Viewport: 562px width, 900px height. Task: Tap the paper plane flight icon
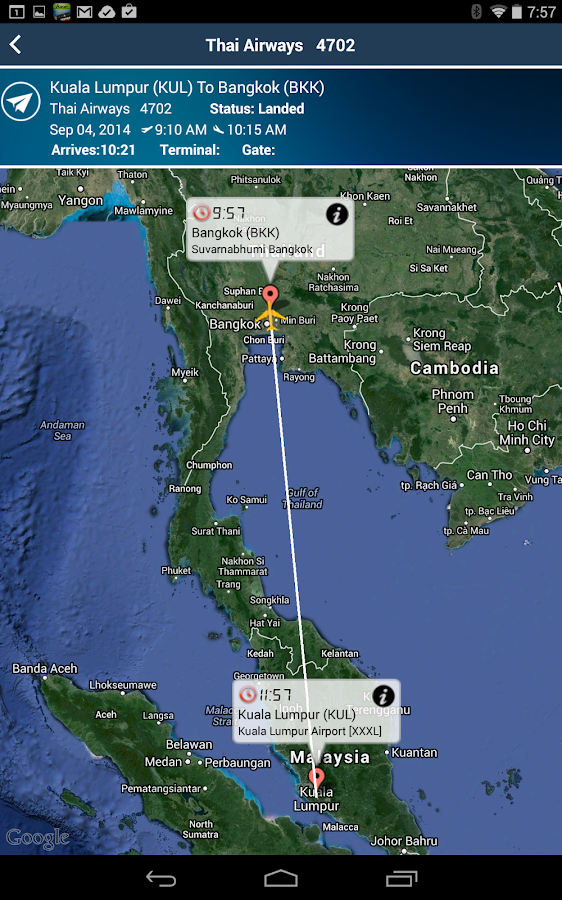tap(21, 102)
